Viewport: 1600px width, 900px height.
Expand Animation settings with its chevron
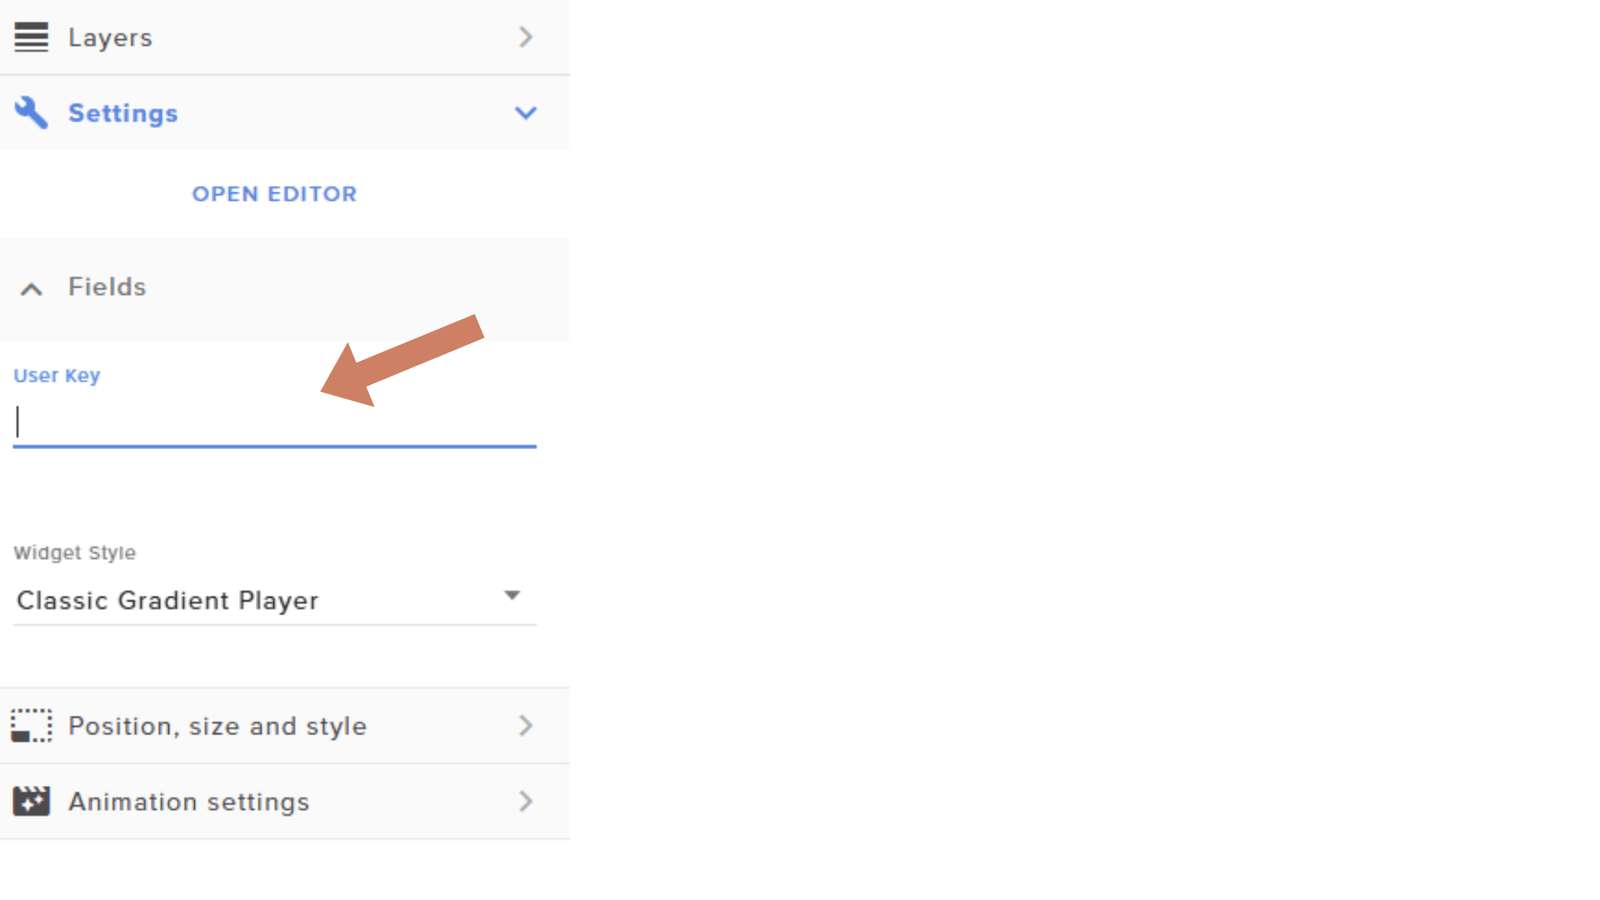(x=526, y=801)
